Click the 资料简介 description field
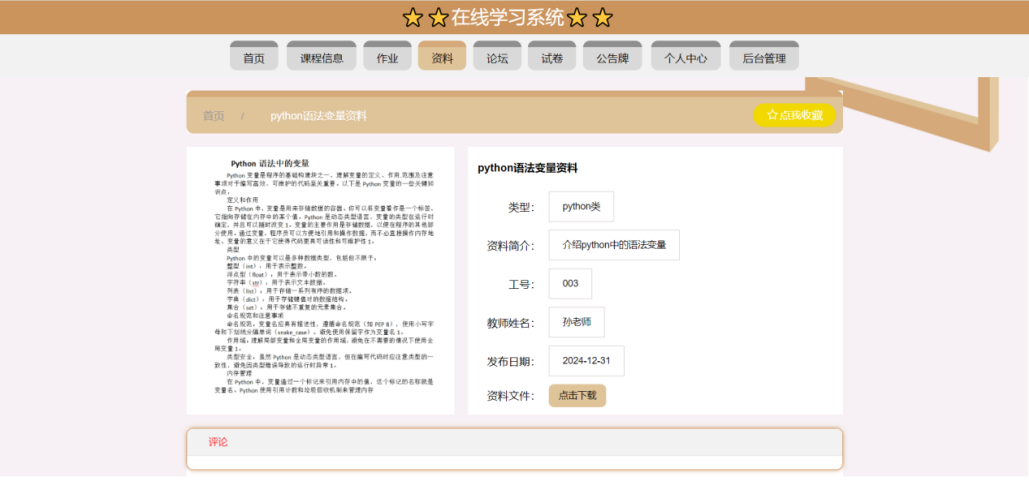1029x494 pixels. [x=614, y=245]
